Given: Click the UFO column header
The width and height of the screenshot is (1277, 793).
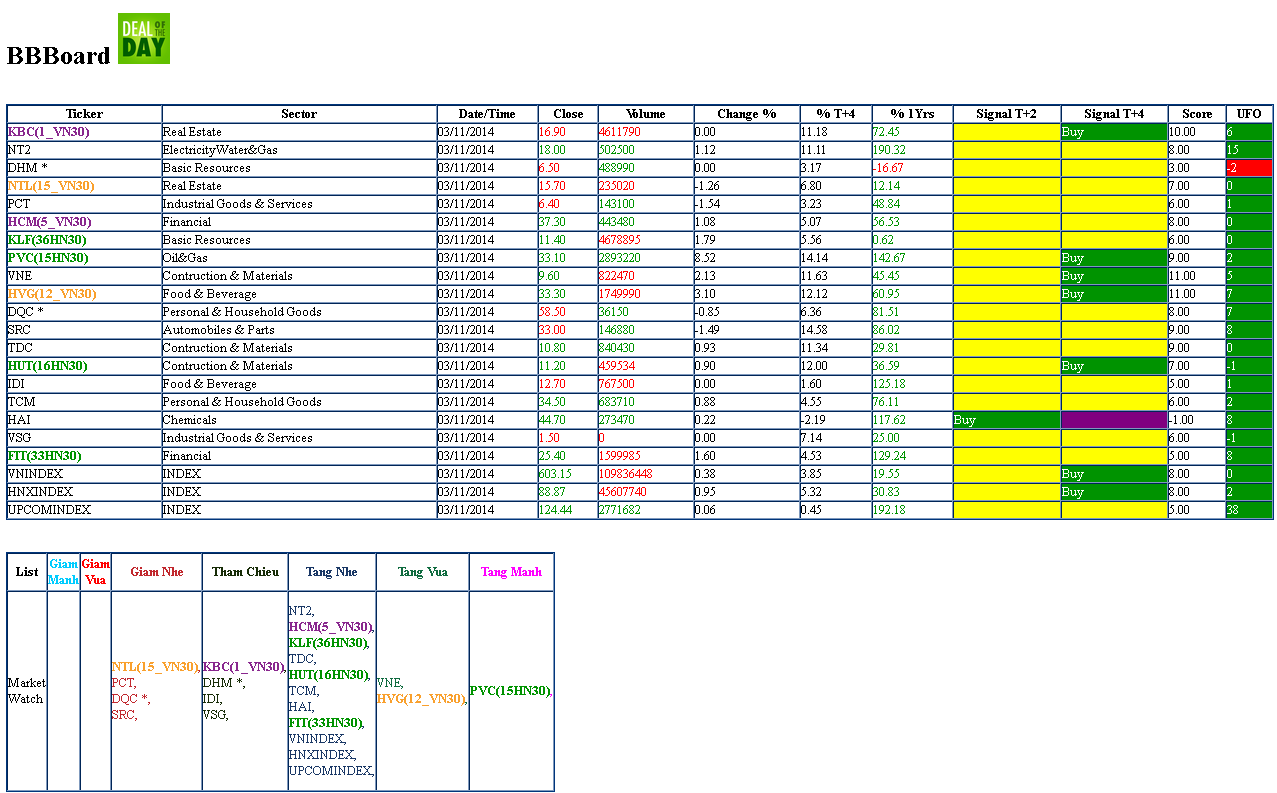Looking at the screenshot, I should coord(1249,114).
